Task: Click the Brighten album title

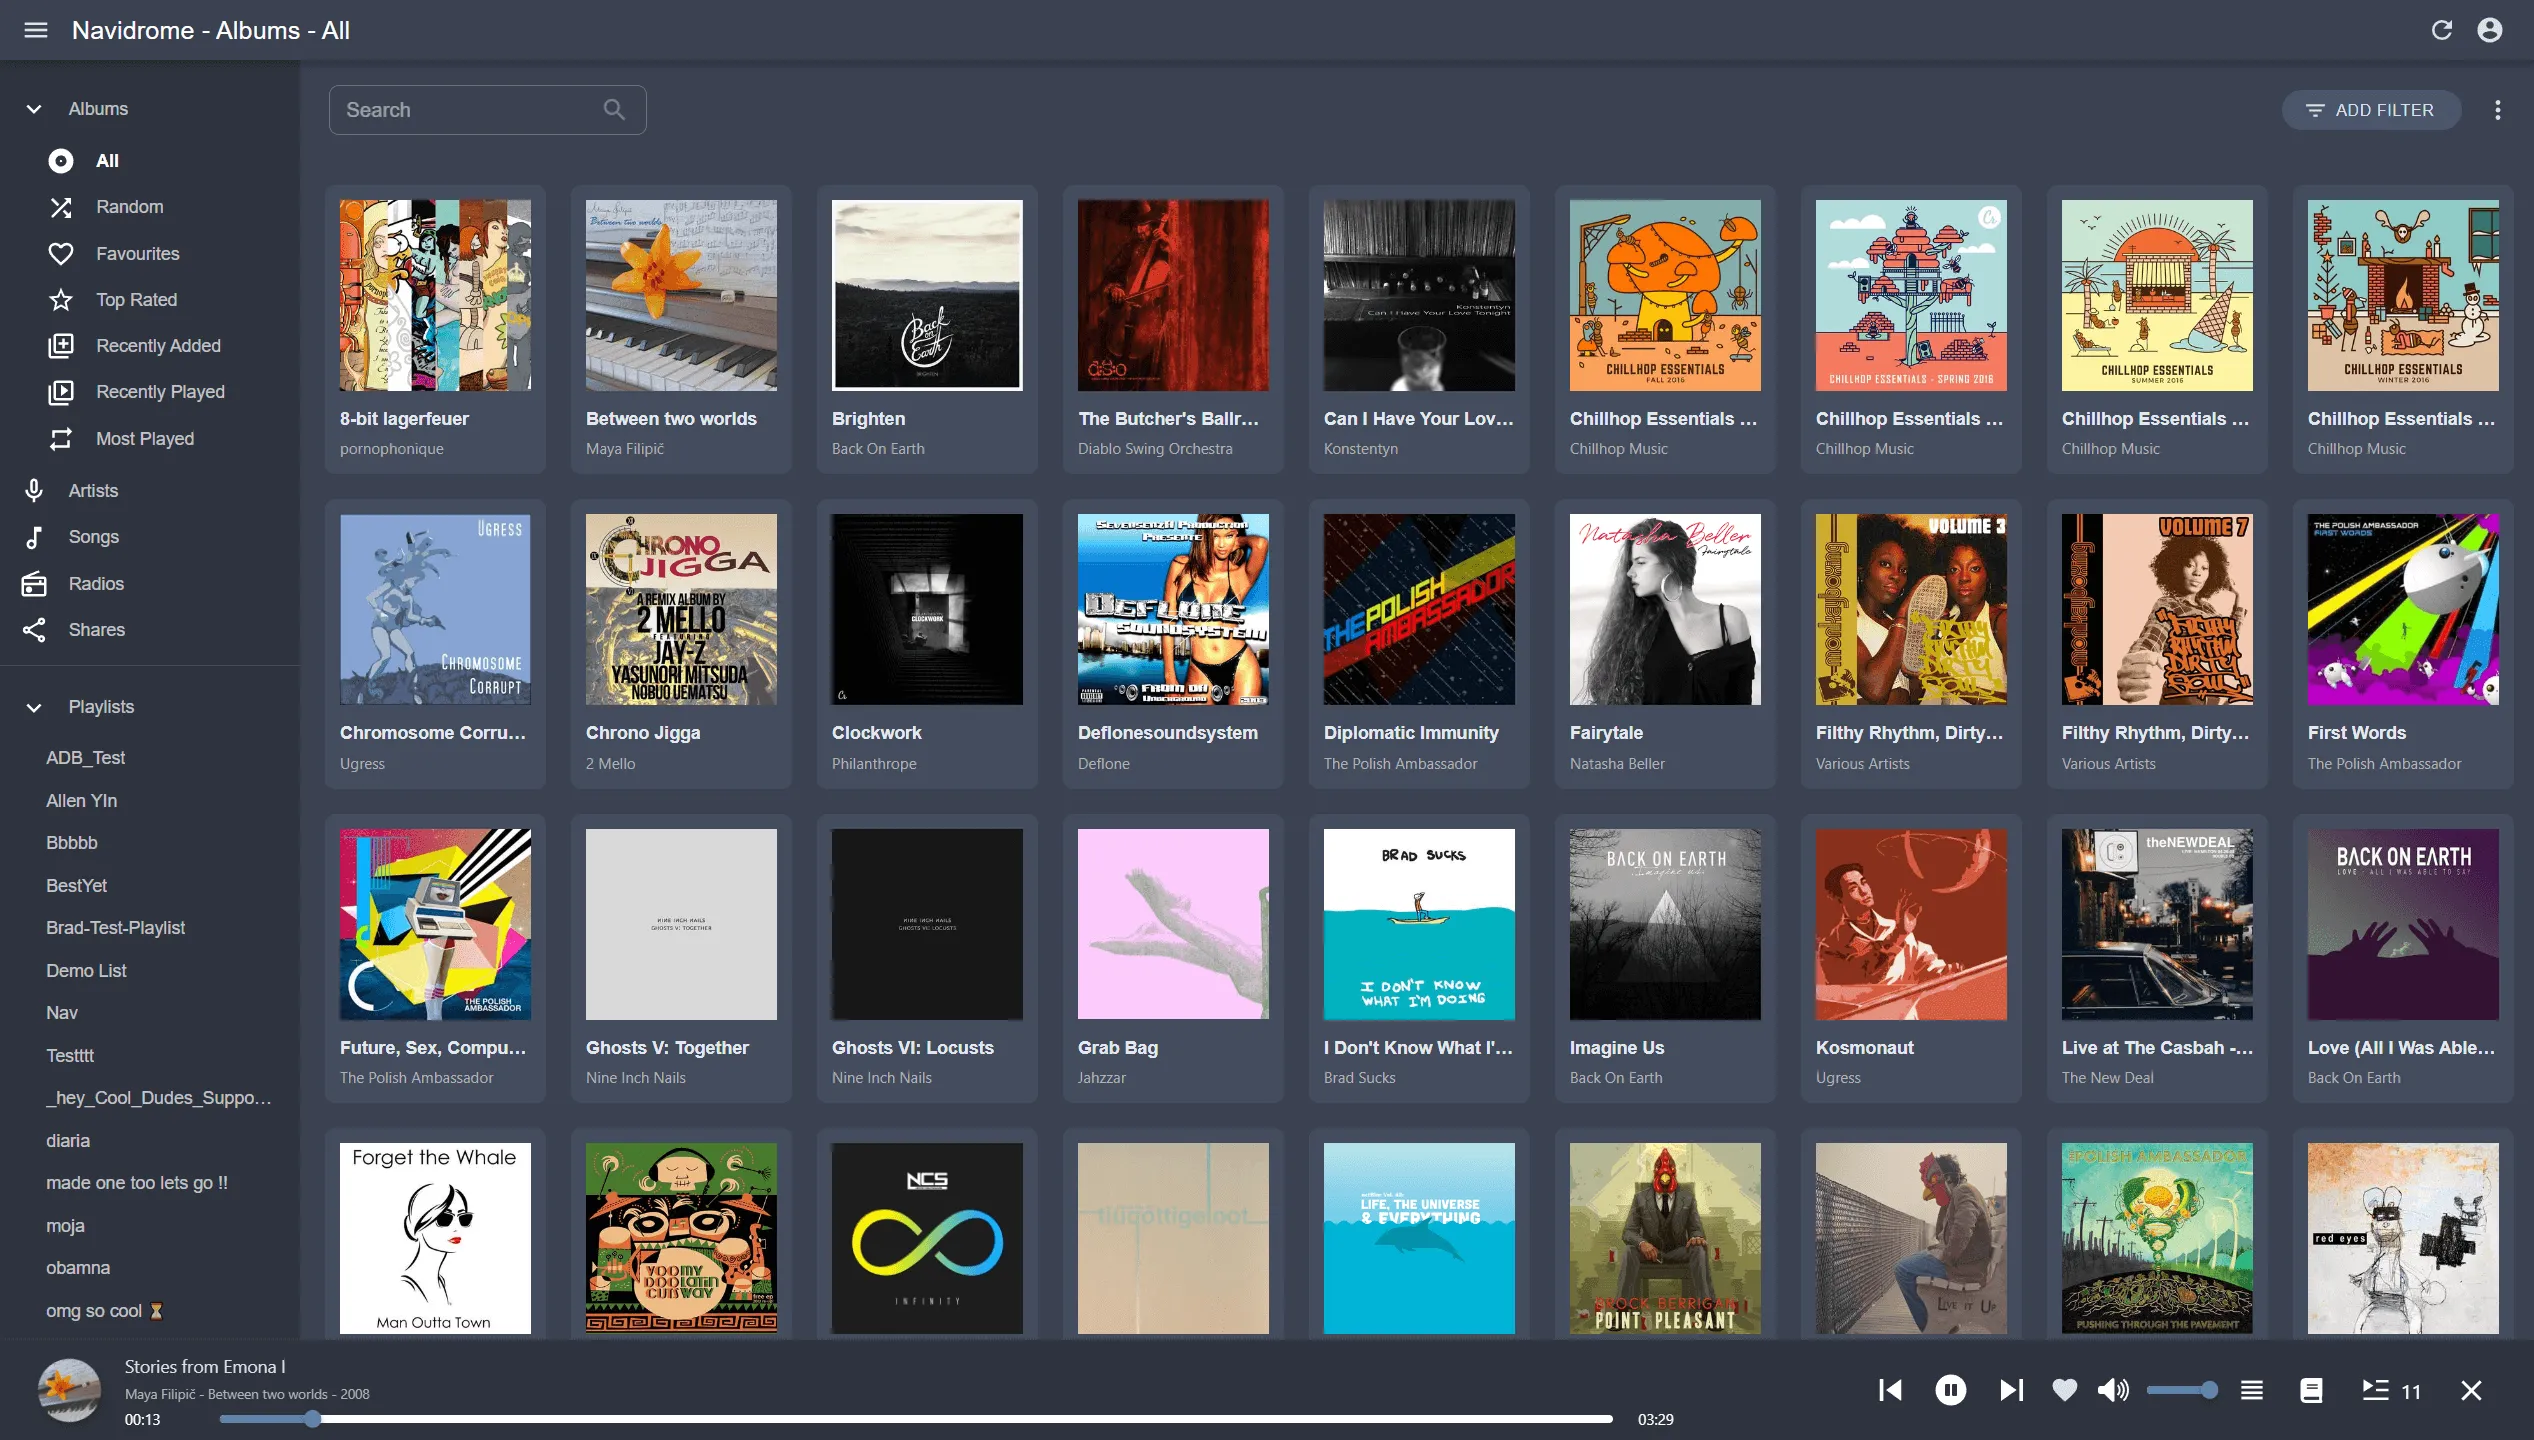Action: [x=868, y=419]
